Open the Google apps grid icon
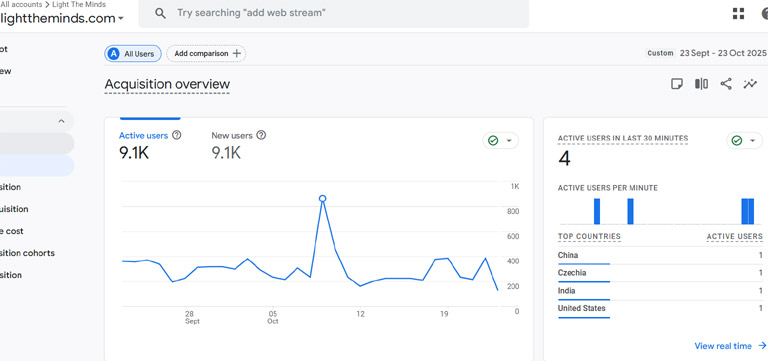768x361 pixels. [x=738, y=14]
